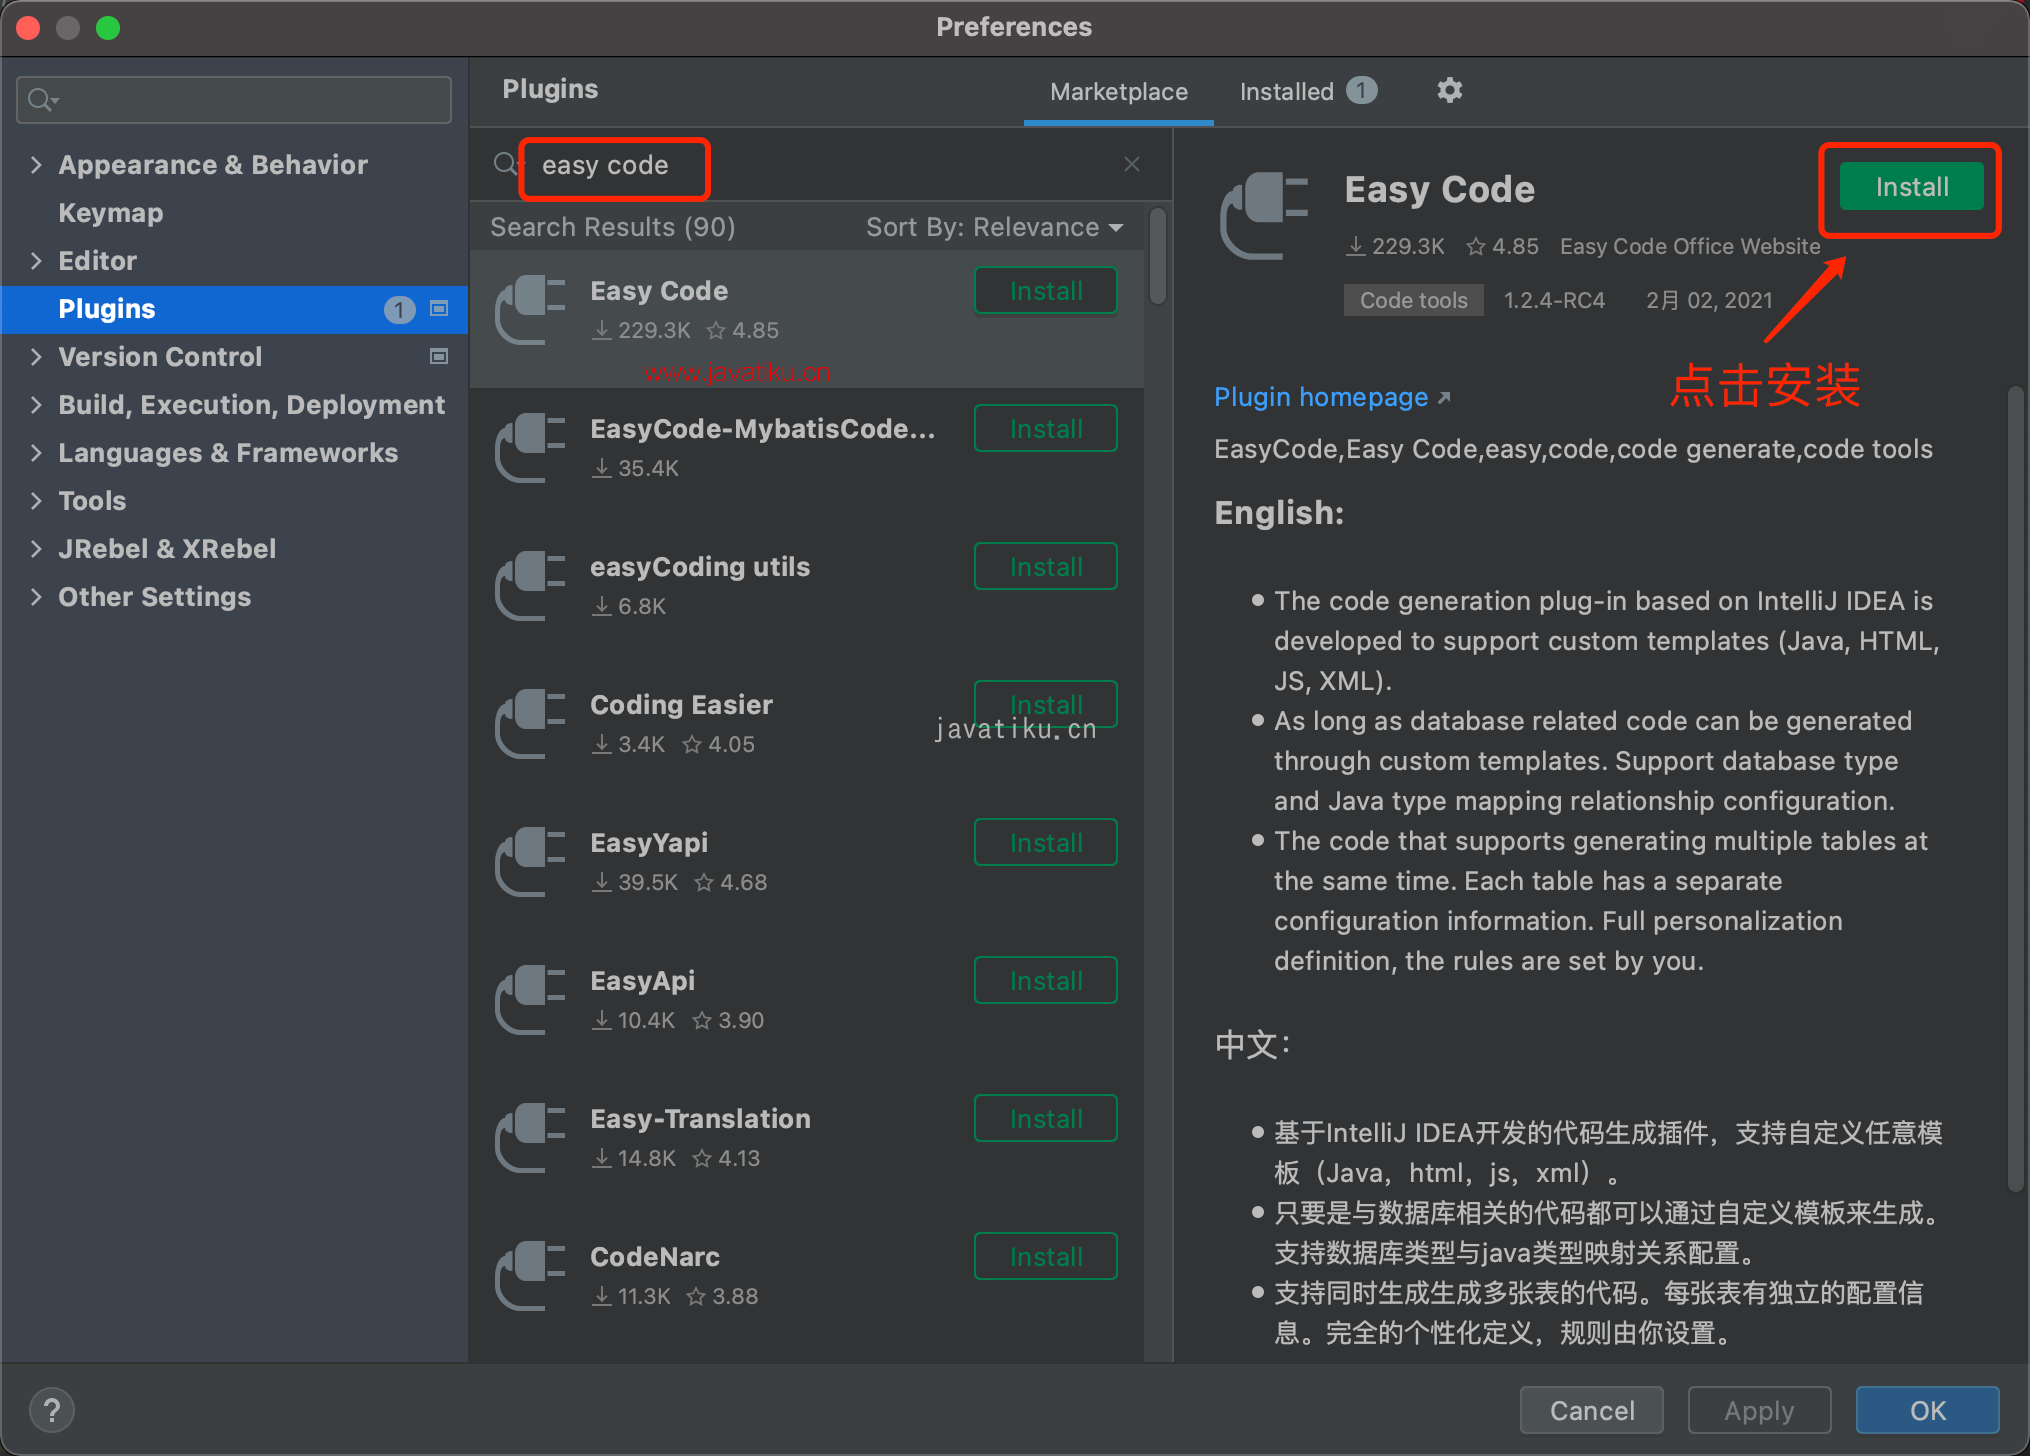Screen dimensions: 2030x1456
Task: Open the Easy Code Office Website link
Action: pyautogui.click(x=1690, y=246)
